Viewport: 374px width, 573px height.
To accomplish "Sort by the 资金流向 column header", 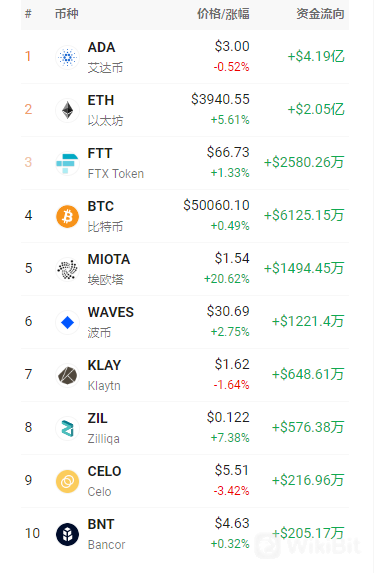I will click(x=320, y=14).
